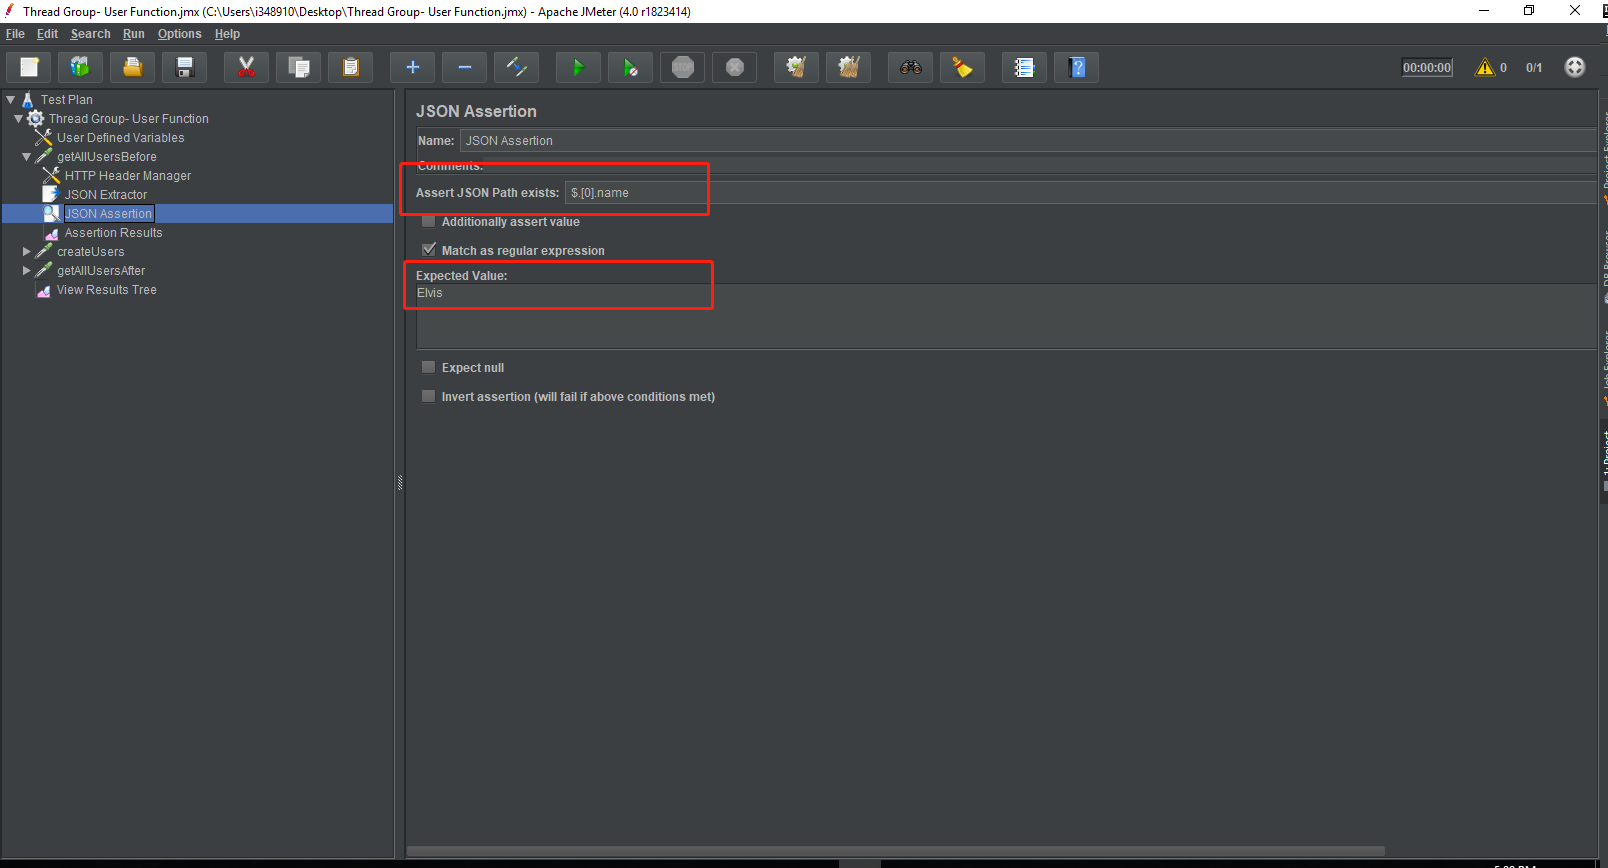The height and width of the screenshot is (868, 1608).
Task: Enable the Expect null checkbox
Action: 429,367
